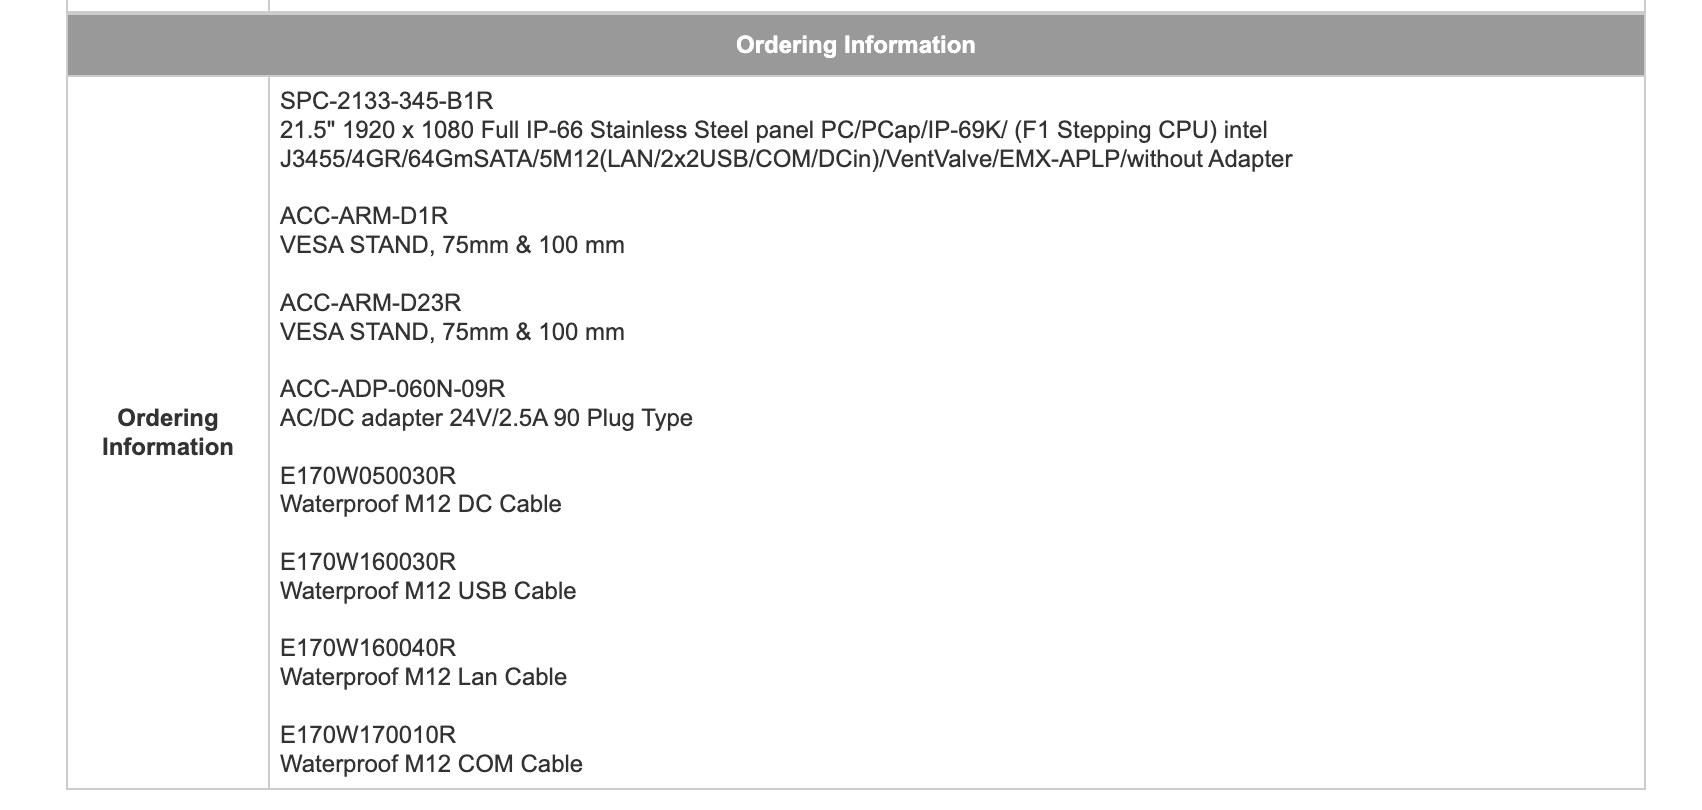The height and width of the screenshot is (810, 1702).
Task: Select the ACC-ADP-060N-09R part number
Action: (x=393, y=389)
